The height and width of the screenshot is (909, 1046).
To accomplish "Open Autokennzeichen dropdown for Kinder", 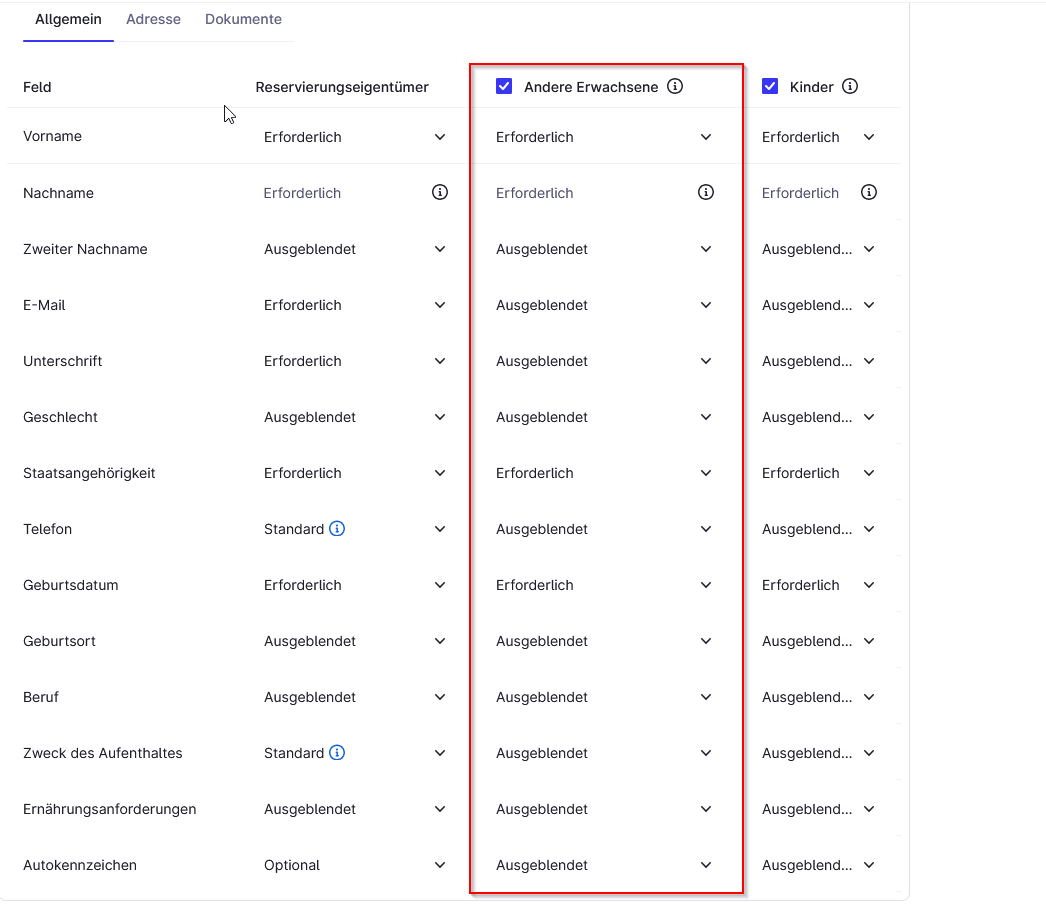I will (819, 866).
